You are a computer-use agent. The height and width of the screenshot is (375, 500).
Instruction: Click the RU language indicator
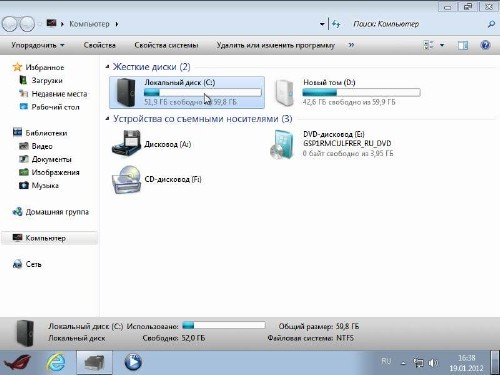(386, 361)
